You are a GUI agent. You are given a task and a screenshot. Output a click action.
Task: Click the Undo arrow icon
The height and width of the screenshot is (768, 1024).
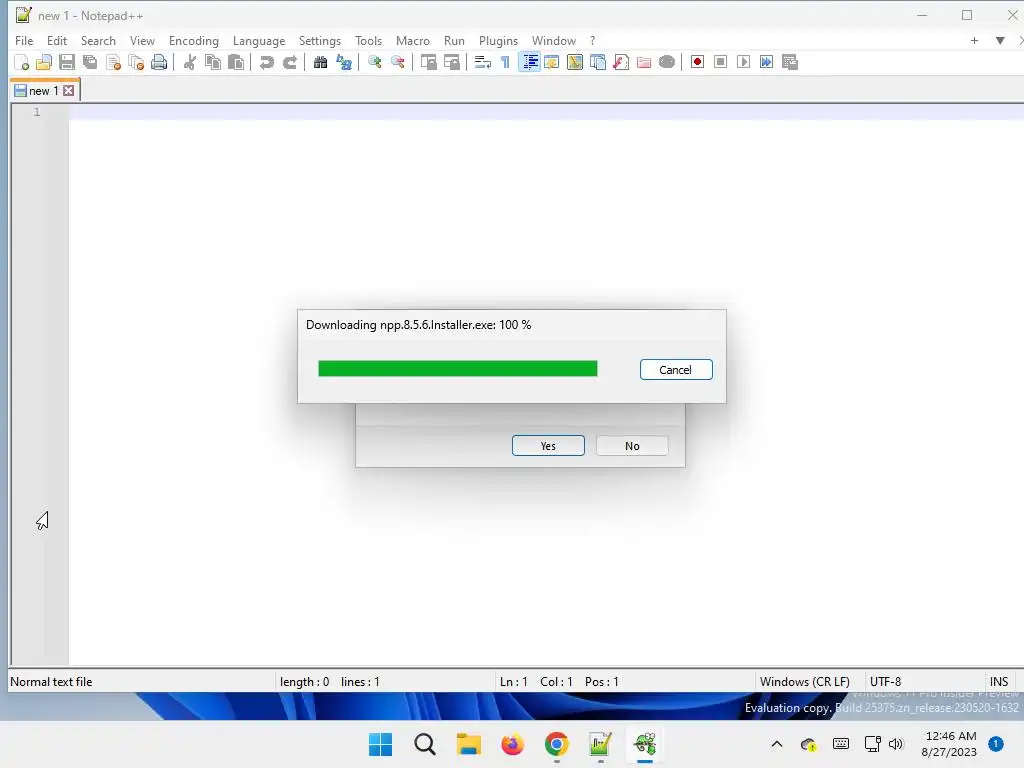[266, 62]
